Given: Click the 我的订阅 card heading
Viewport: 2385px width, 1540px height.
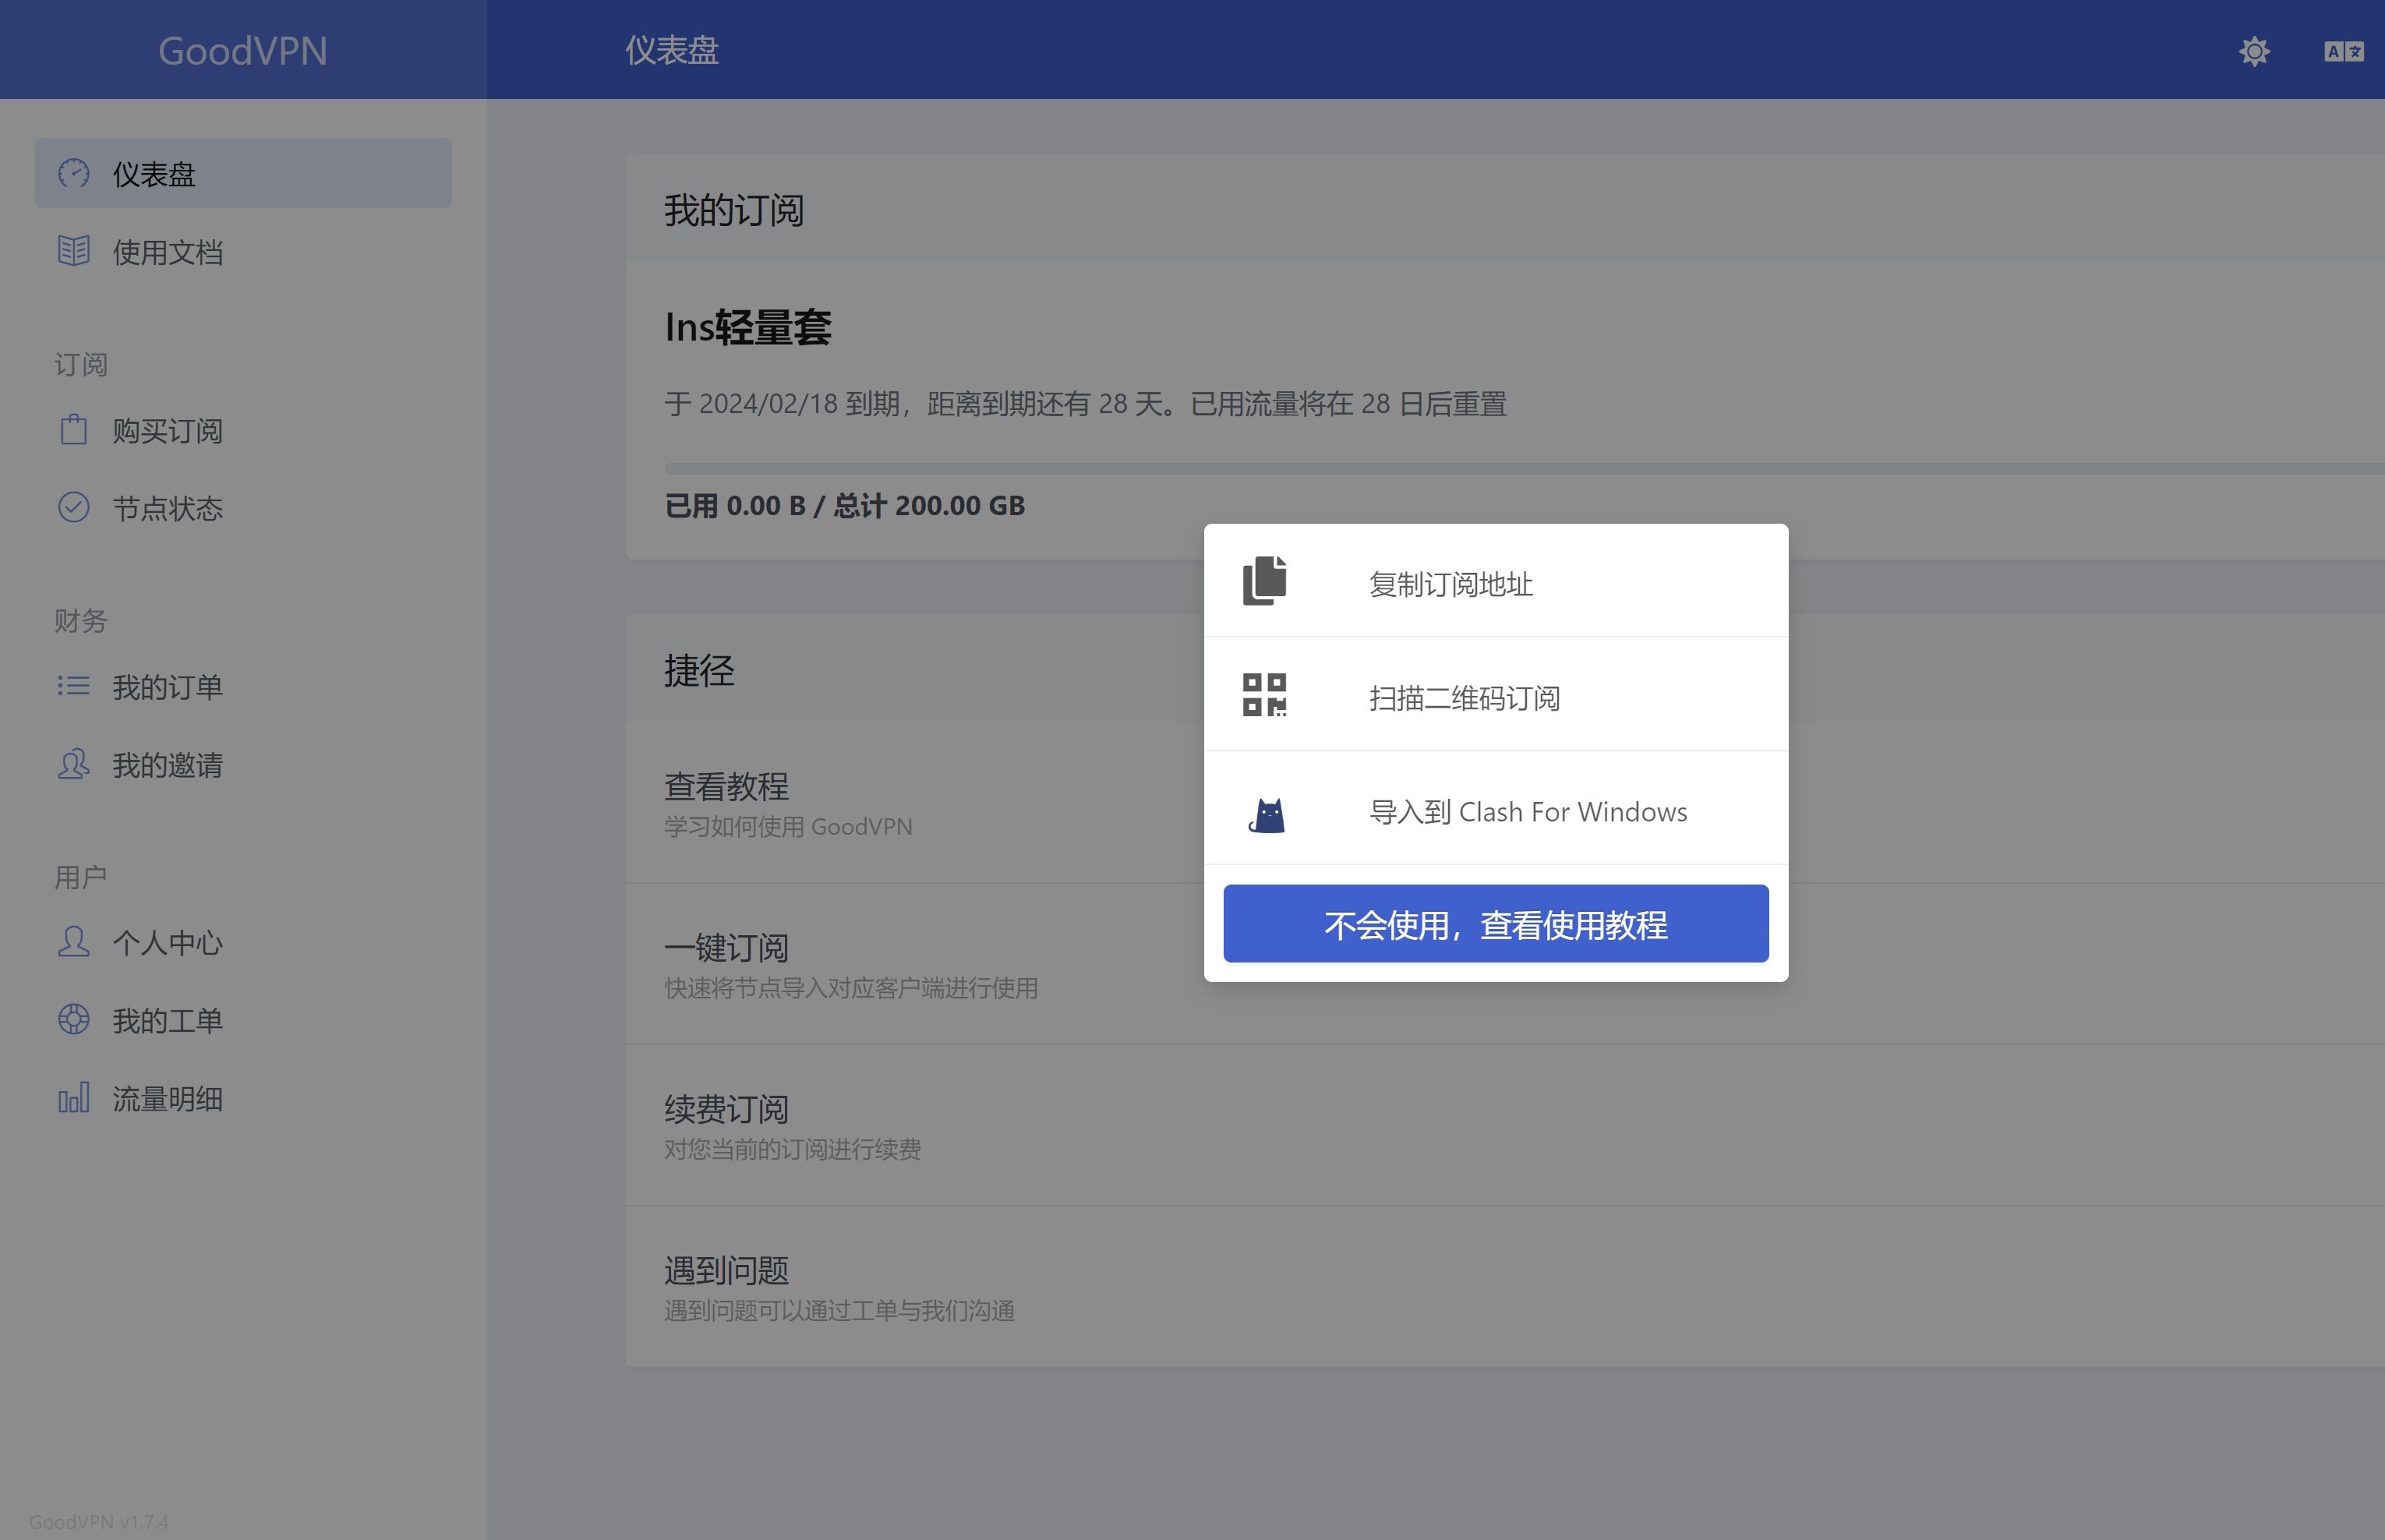Looking at the screenshot, I should pos(734,210).
